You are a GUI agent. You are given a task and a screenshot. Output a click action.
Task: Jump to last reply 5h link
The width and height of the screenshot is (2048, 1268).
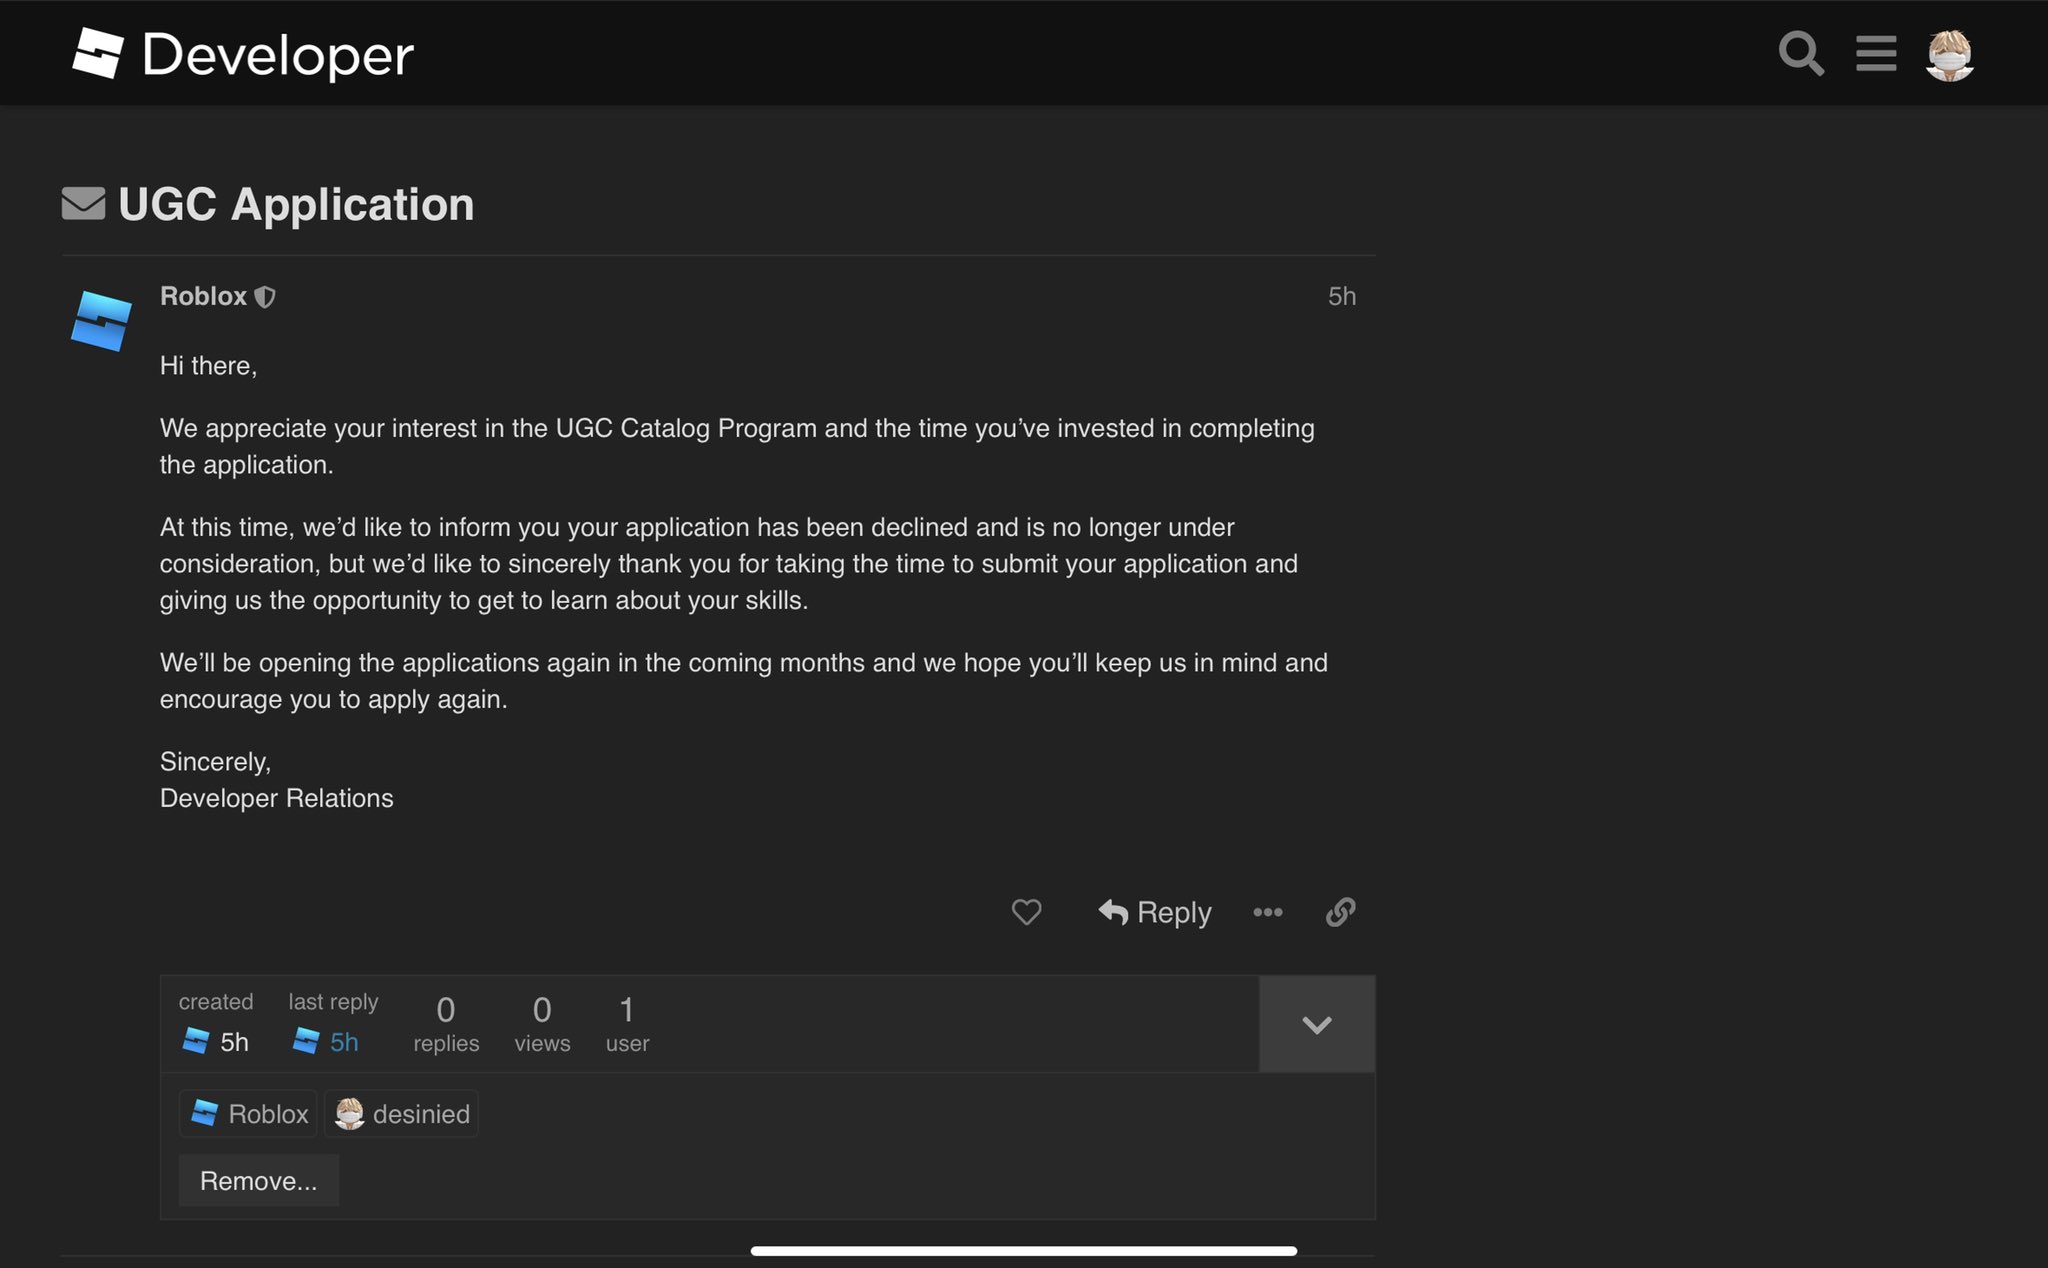(343, 1042)
